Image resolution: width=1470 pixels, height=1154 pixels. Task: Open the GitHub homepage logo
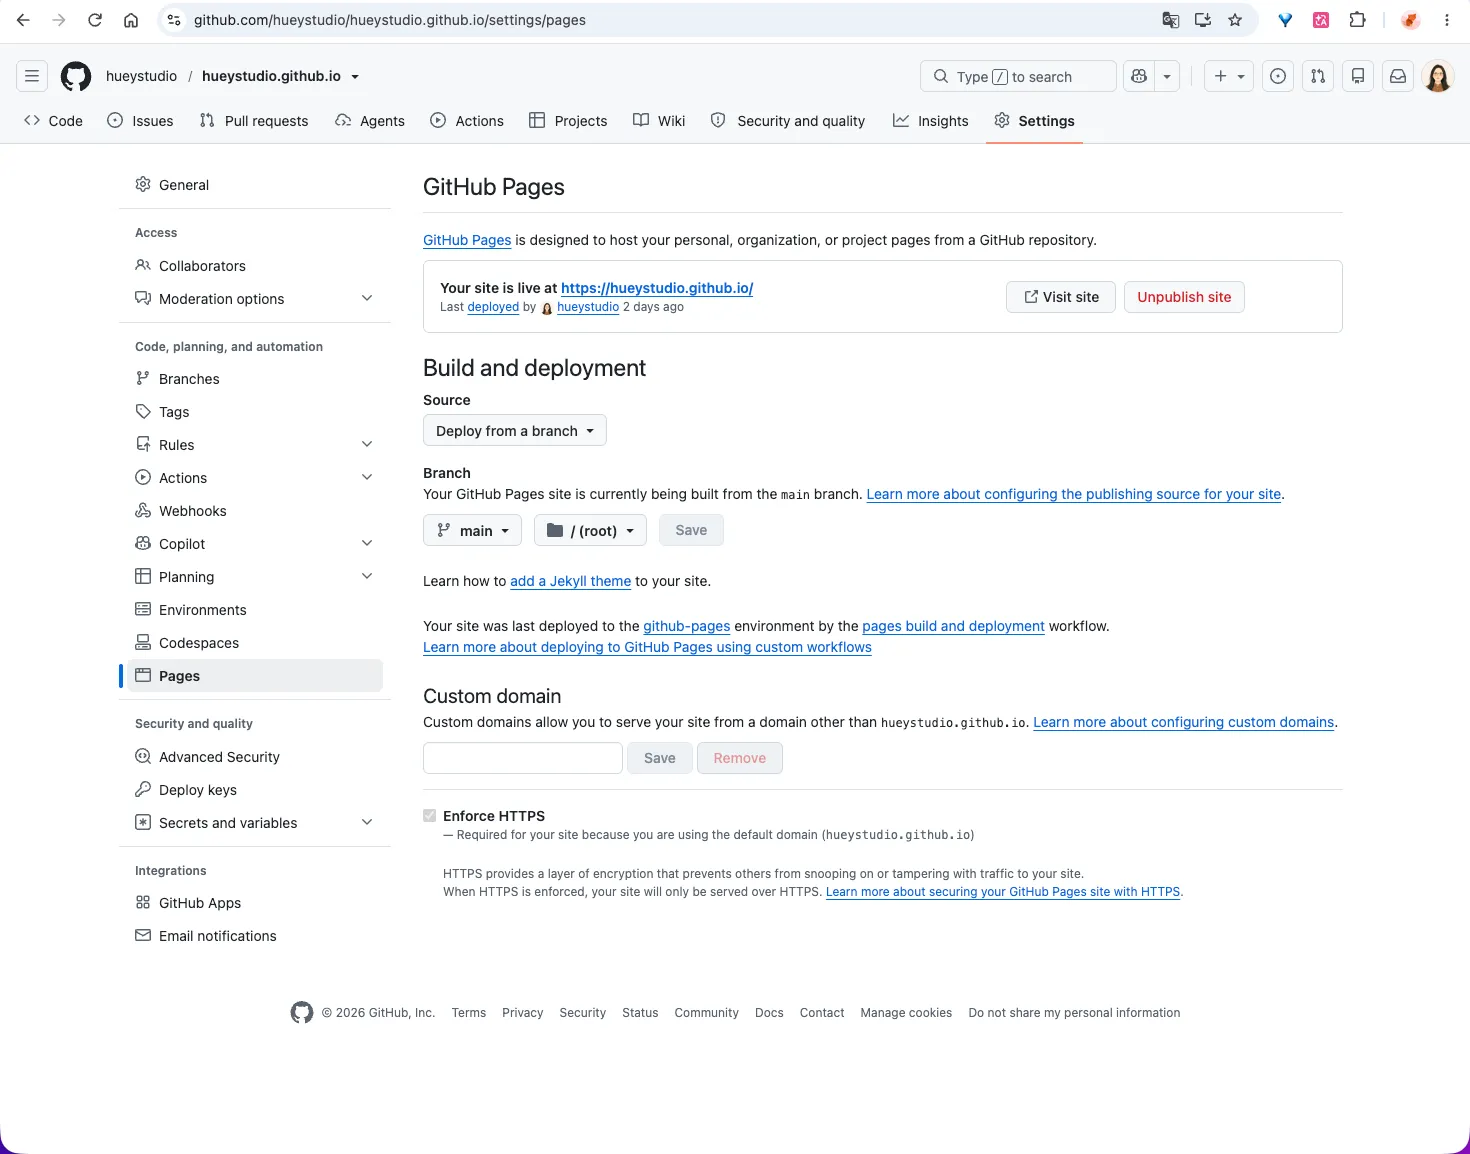76,76
